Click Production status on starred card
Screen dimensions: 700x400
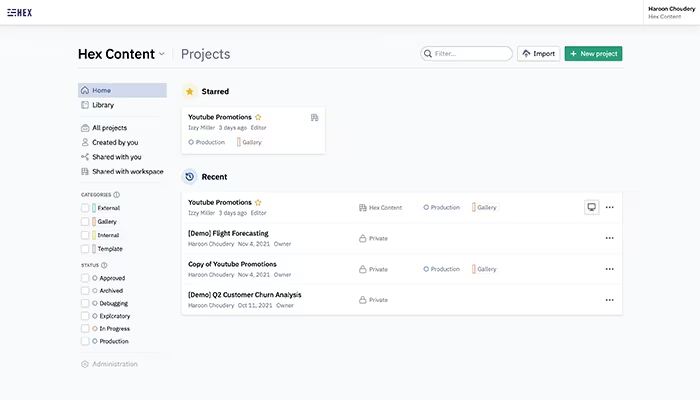pos(206,142)
